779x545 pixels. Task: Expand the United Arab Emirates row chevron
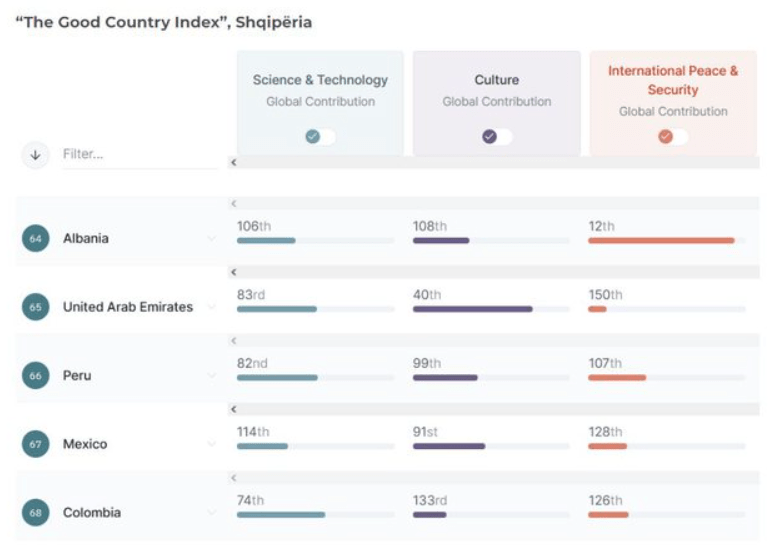[211, 307]
